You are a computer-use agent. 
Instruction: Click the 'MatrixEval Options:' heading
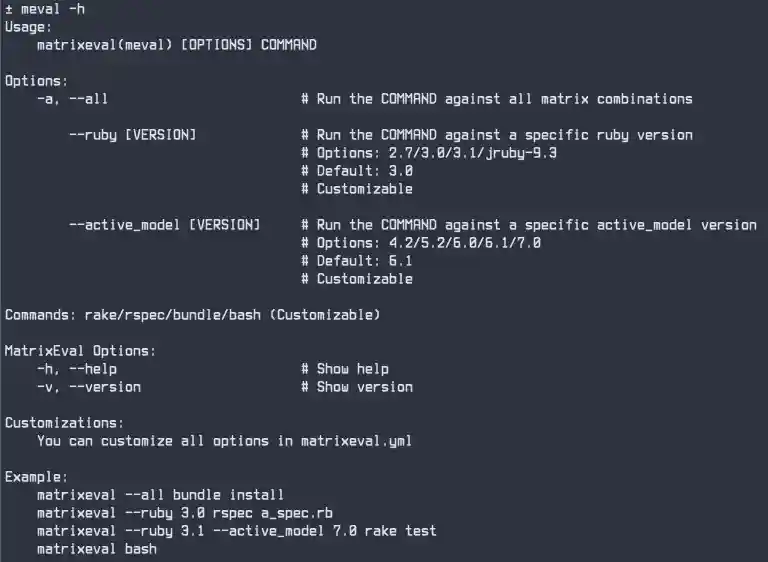(81, 351)
